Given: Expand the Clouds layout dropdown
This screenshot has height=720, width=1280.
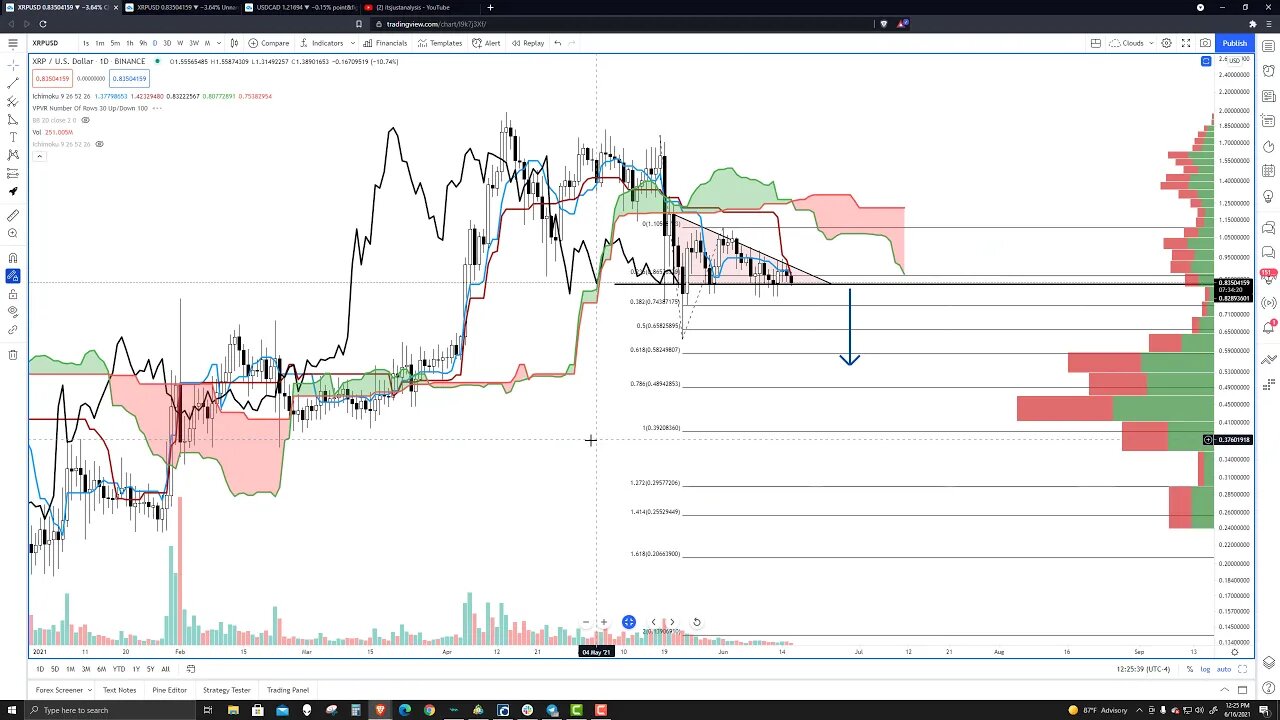Looking at the screenshot, I should point(1152,43).
